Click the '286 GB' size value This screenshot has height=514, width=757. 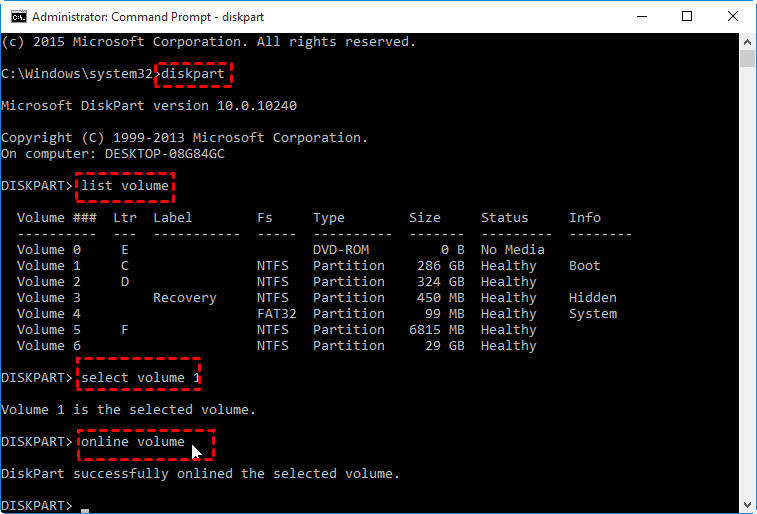[441, 265]
